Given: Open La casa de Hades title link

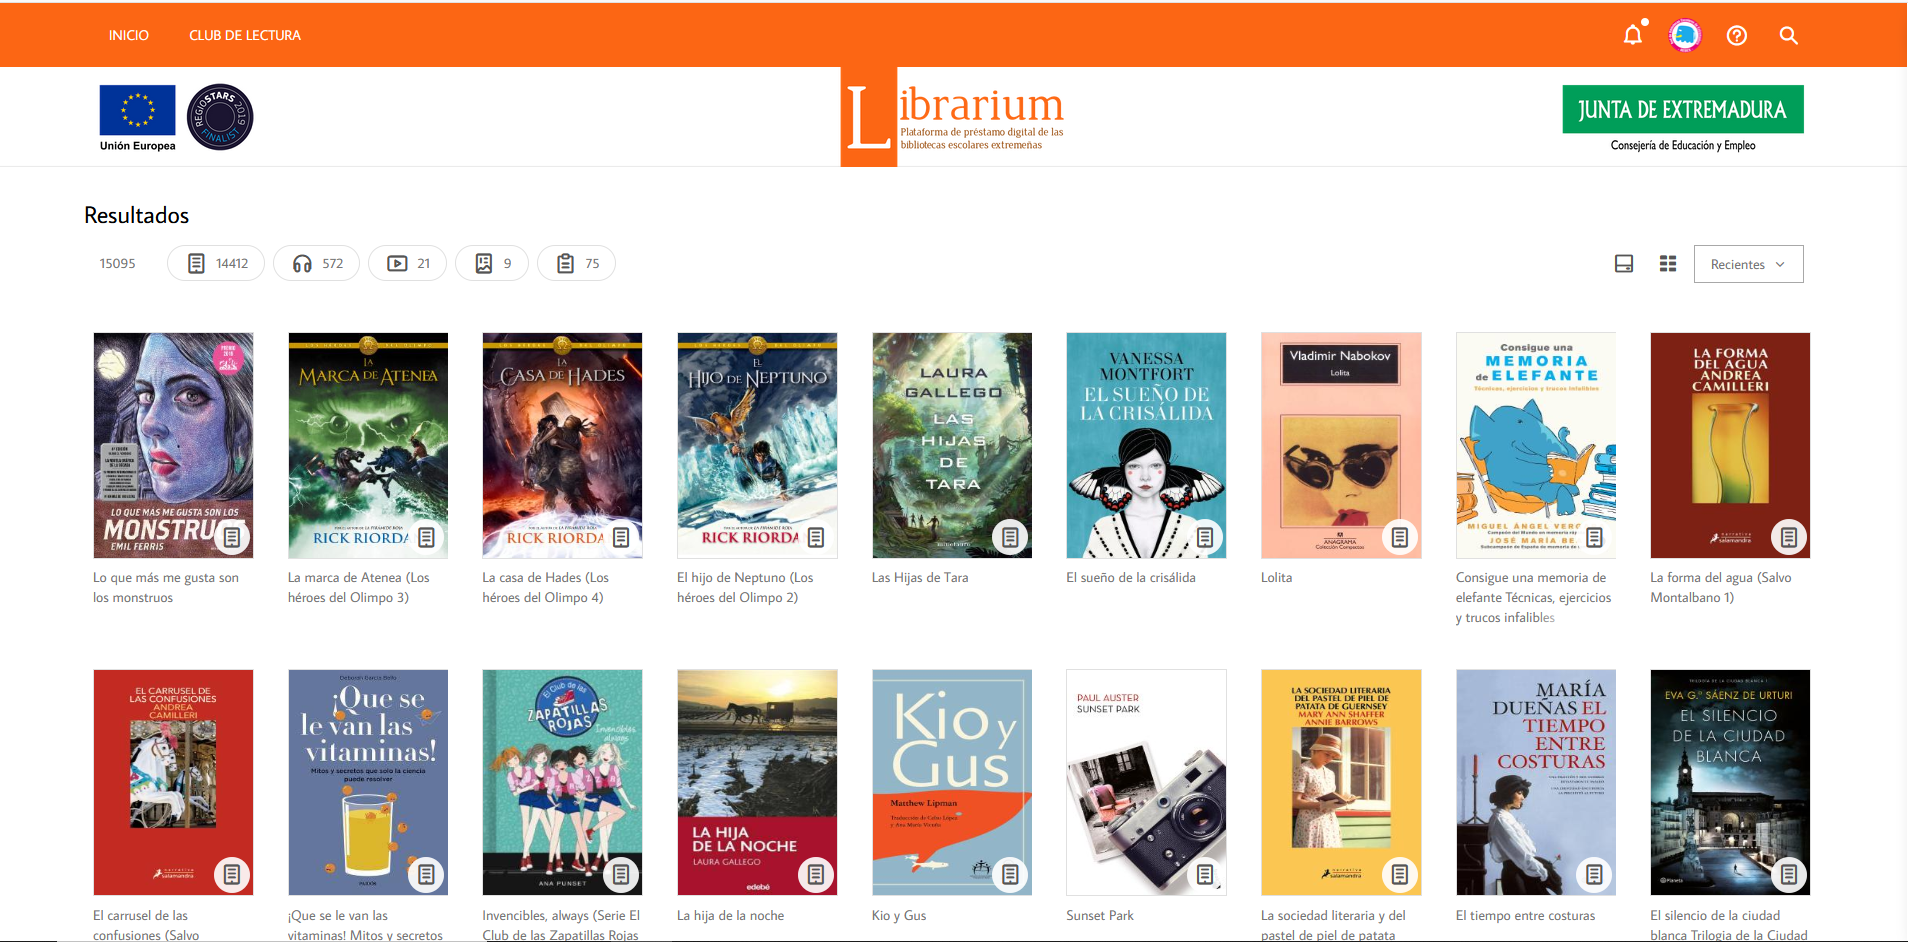Looking at the screenshot, I should pyautogui.click(x=545, y=587).
